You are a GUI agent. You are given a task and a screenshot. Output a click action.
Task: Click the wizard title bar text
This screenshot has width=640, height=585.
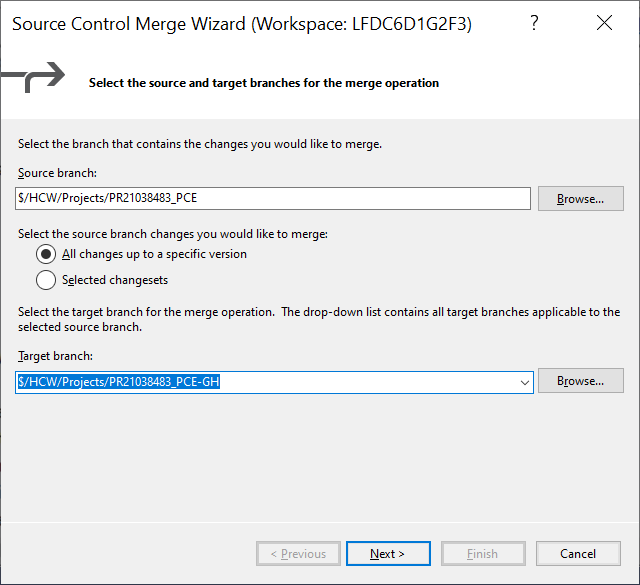(x=242, y=24)
